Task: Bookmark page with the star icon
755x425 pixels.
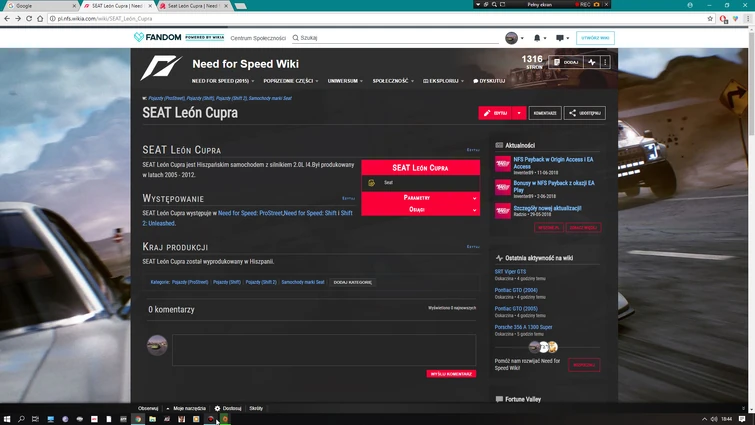Action: (710, 18)
